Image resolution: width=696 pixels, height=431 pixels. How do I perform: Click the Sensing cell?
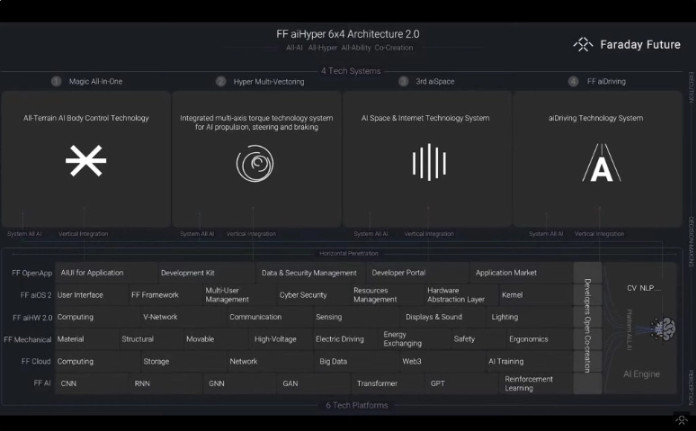click(x=357, y=317)
